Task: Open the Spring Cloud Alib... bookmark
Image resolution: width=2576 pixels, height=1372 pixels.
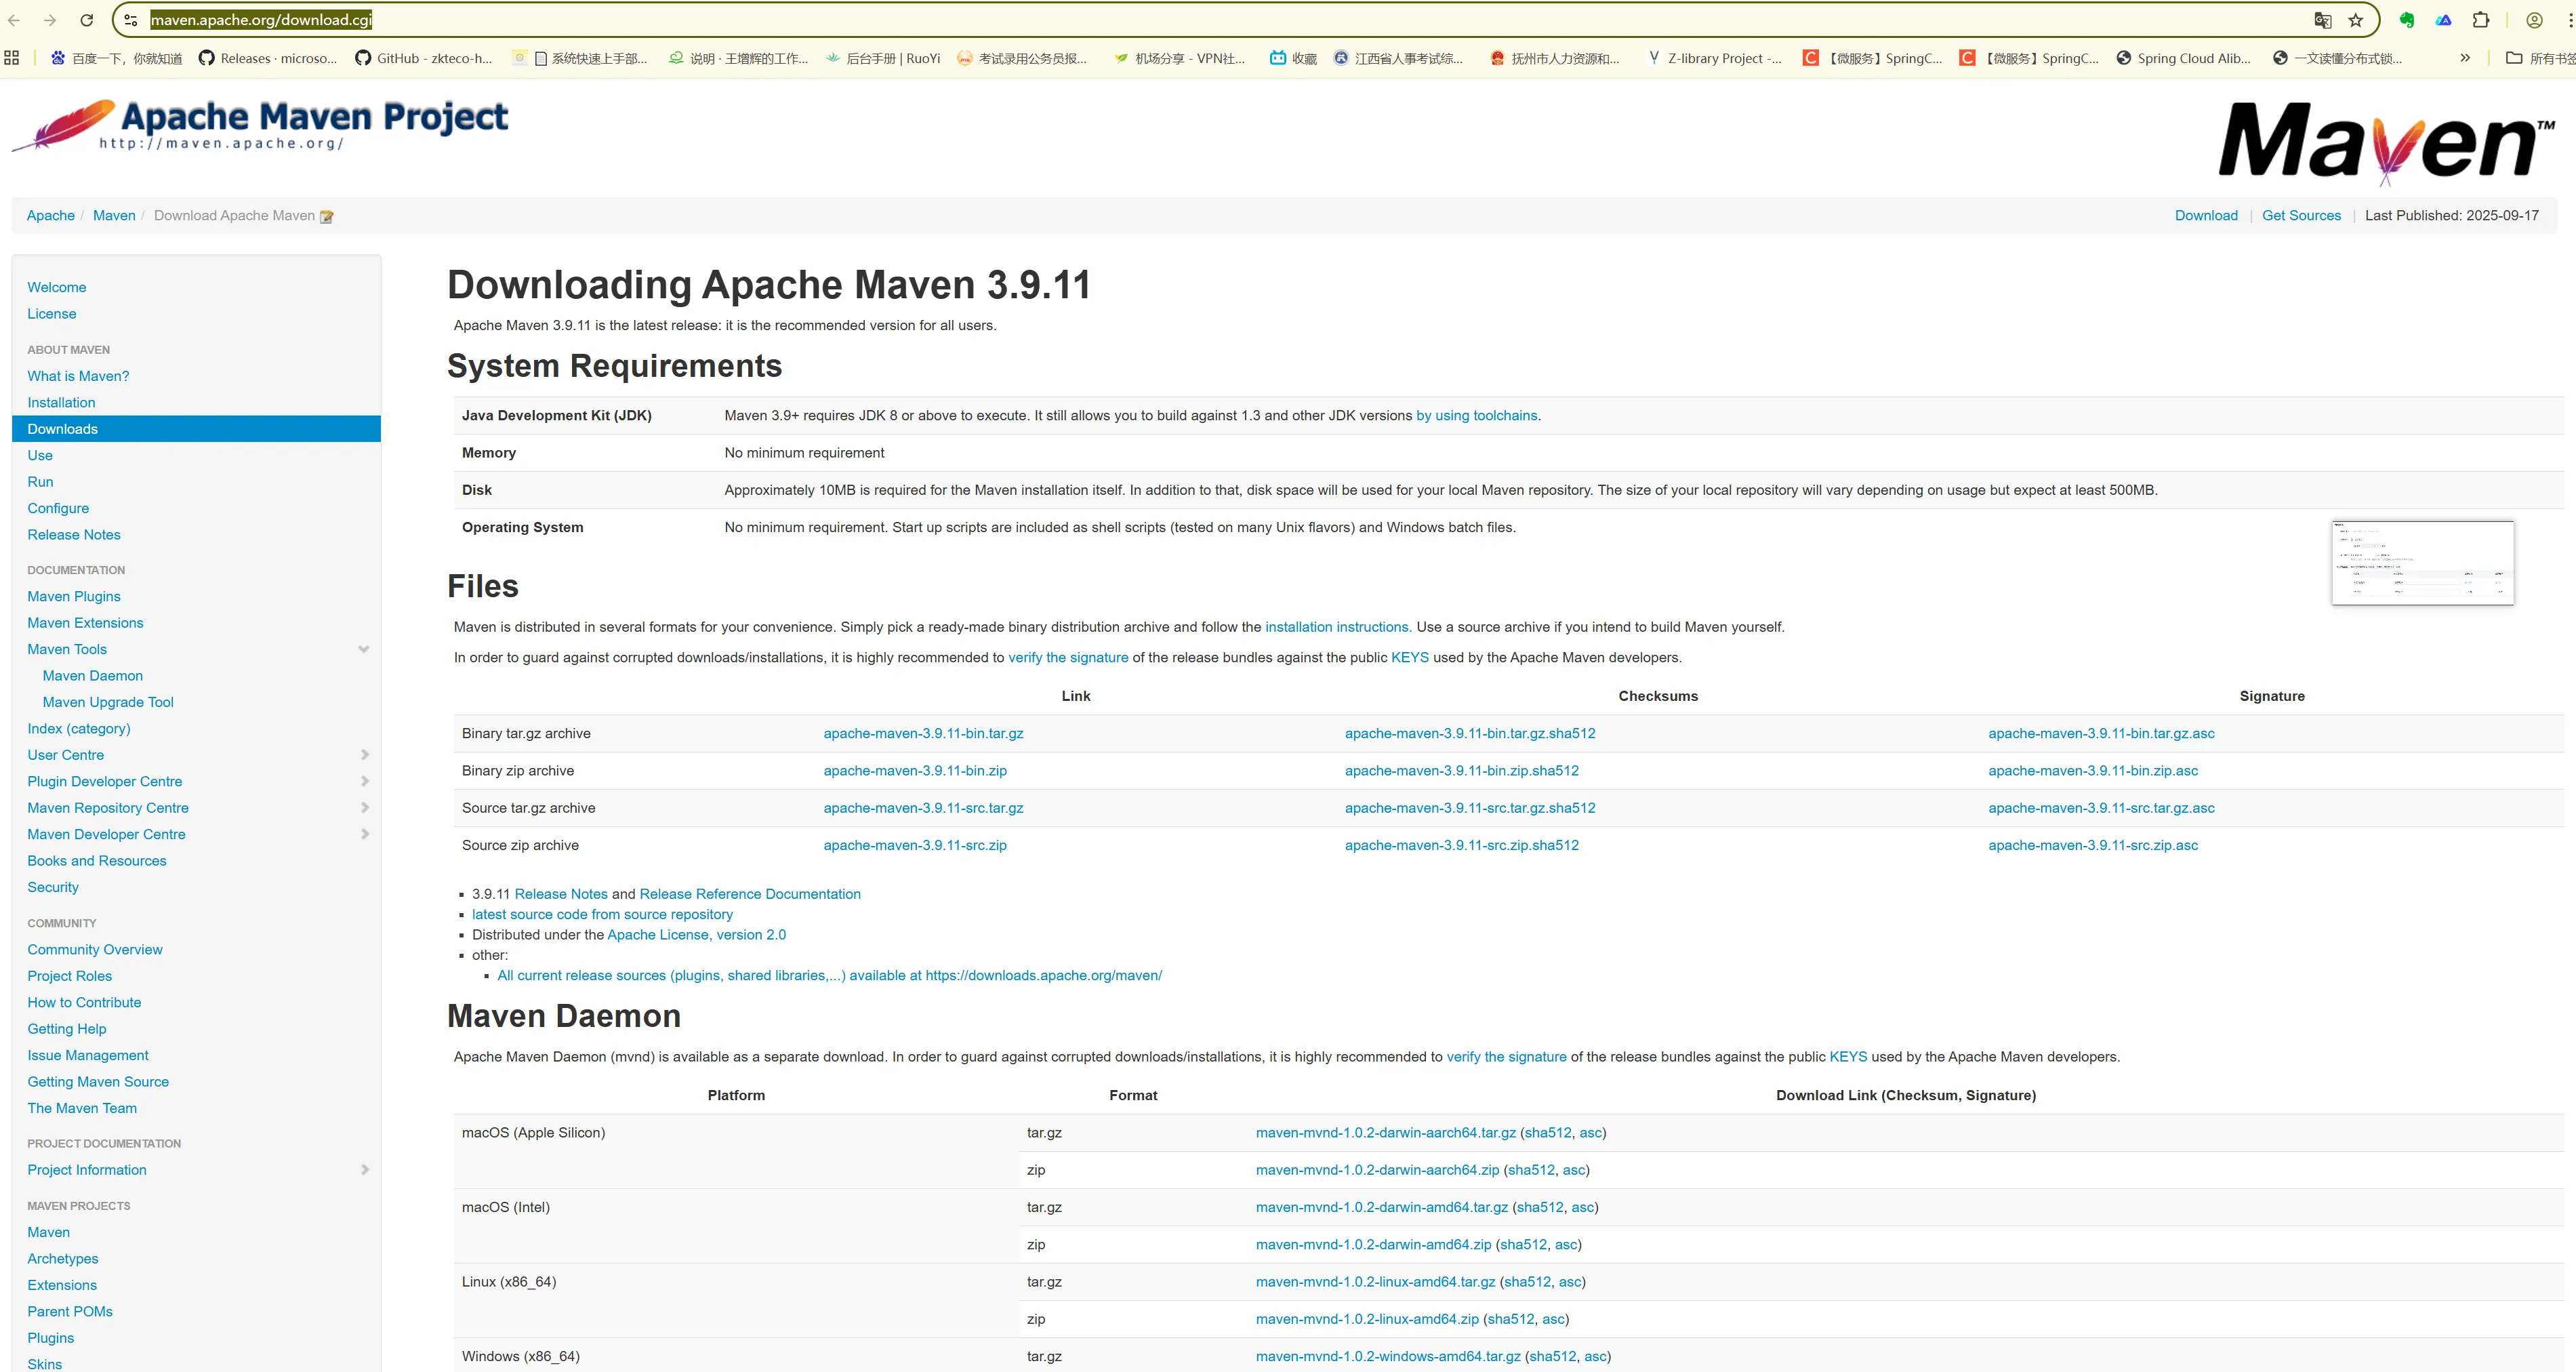Action: coord(2183,58)
